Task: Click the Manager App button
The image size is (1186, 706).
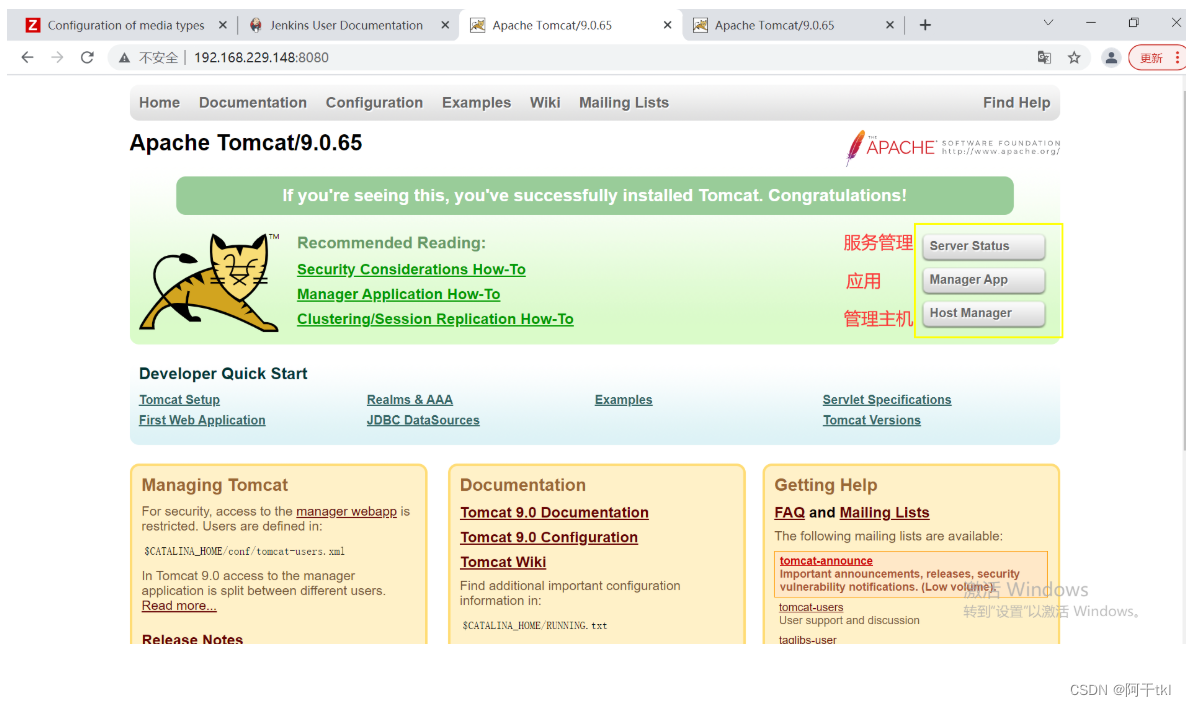Action: [x=983, y=279]
